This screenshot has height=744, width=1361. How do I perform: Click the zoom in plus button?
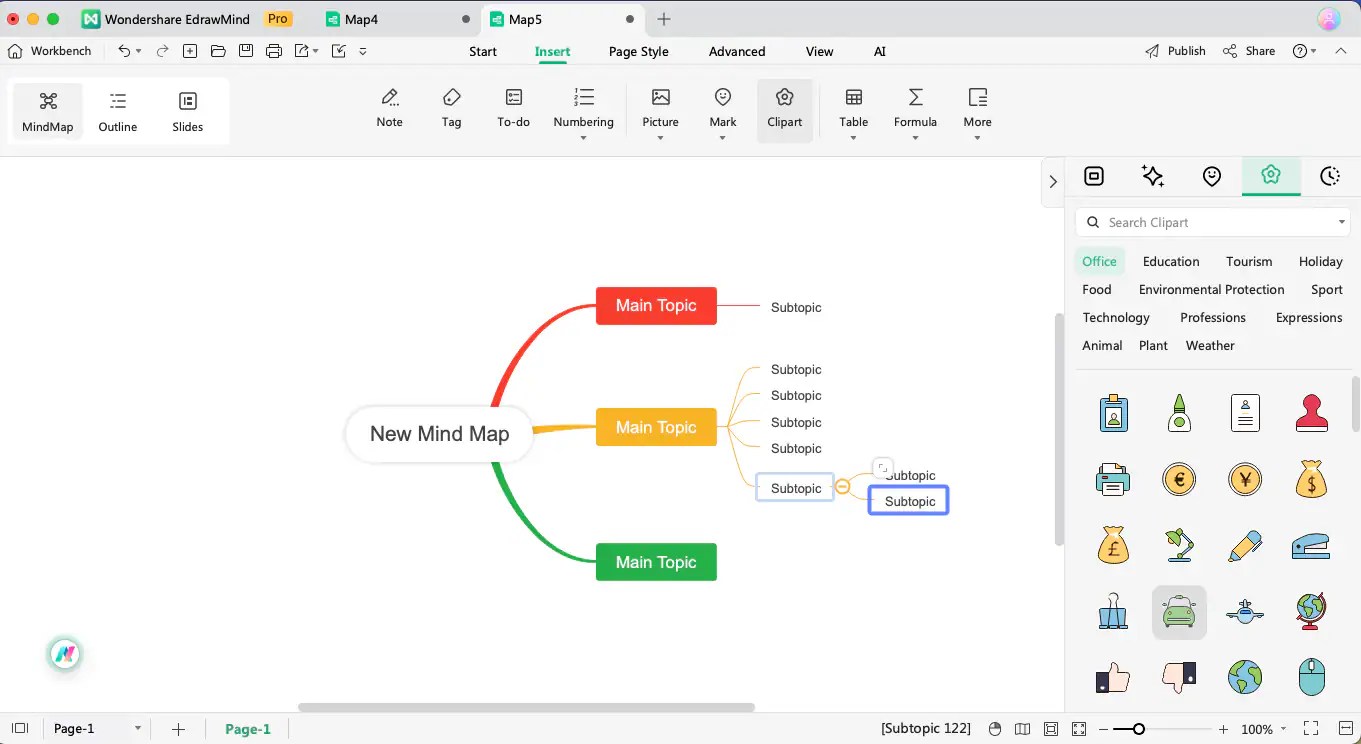pyautogui.click(x=1223, y=729)
